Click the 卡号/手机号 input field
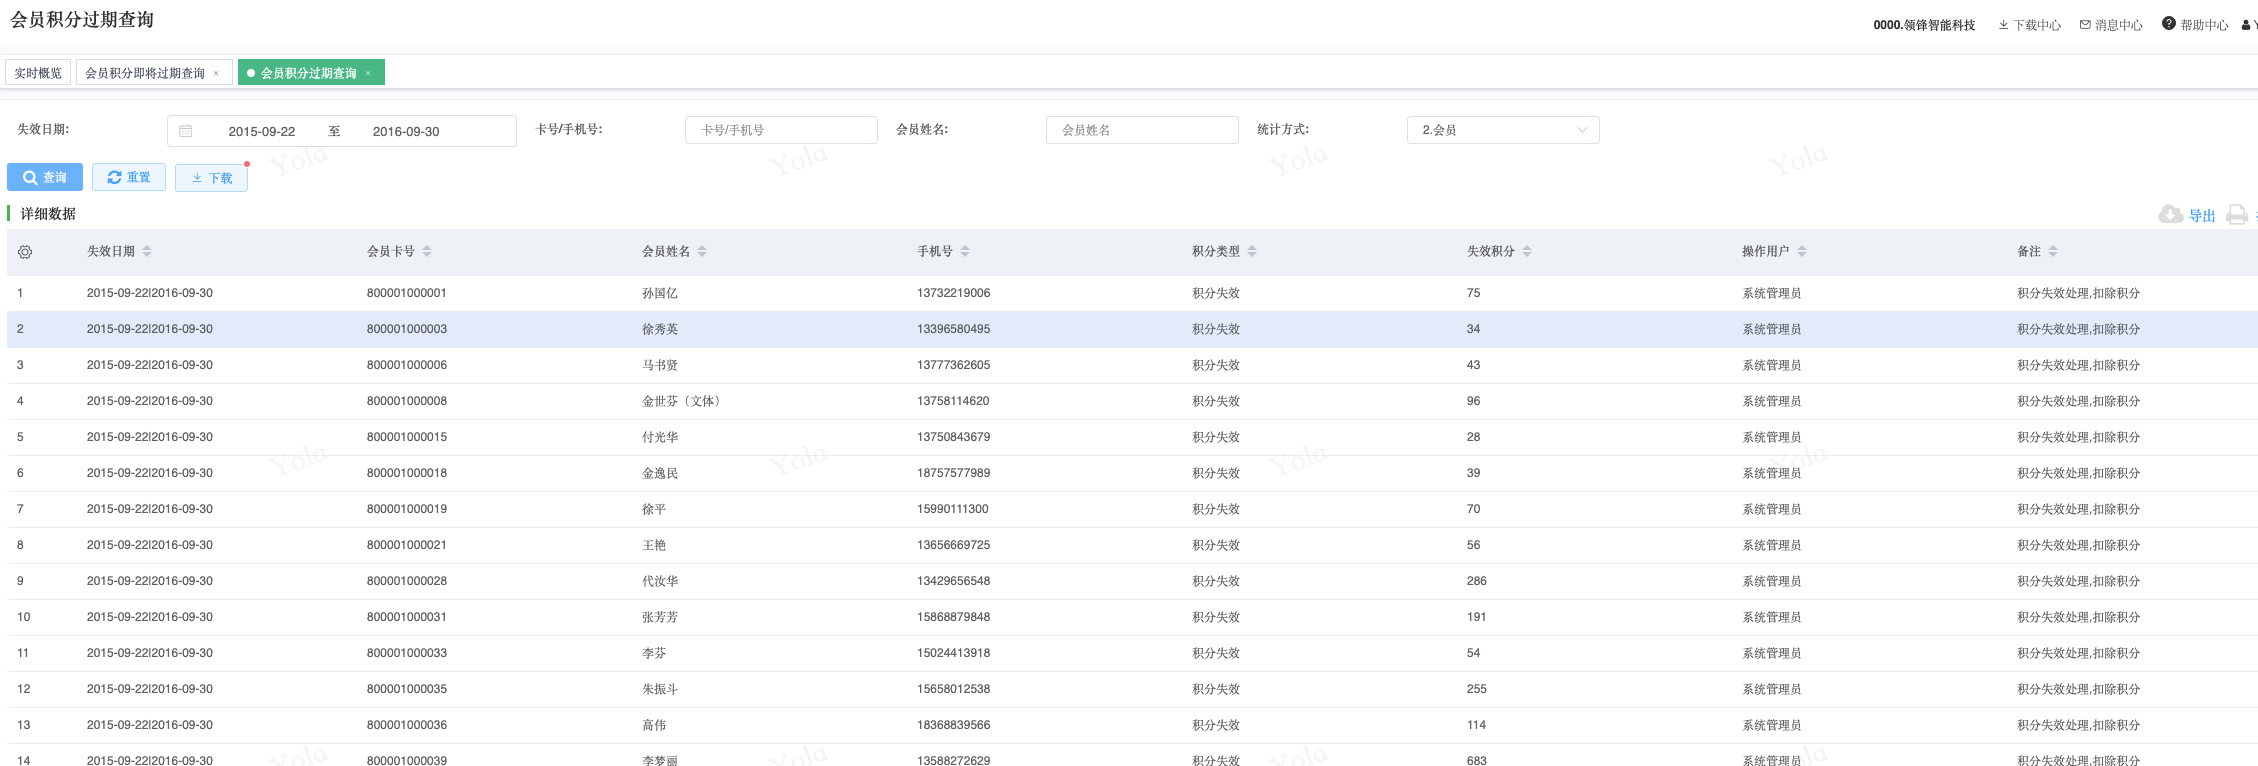This screenshot has height=766, width=2258. (780, 130)
